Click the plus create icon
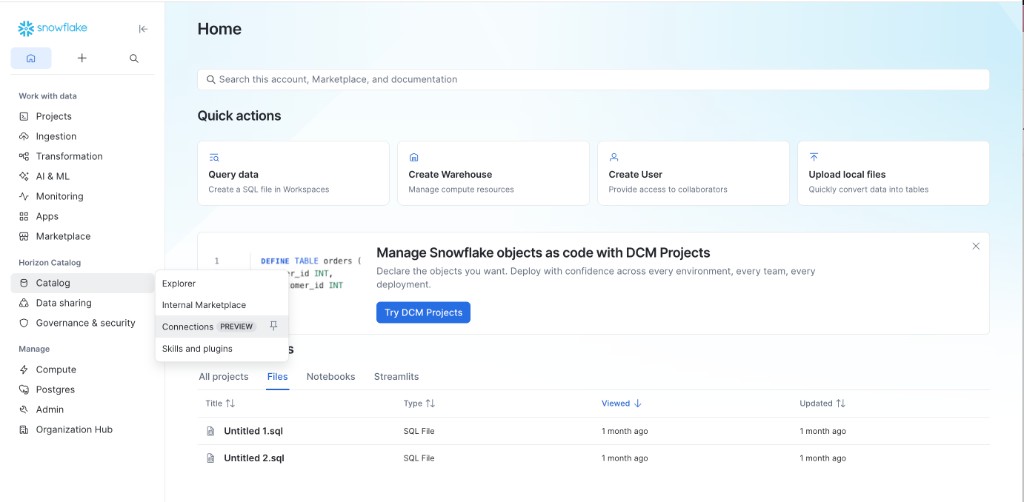 82,58
